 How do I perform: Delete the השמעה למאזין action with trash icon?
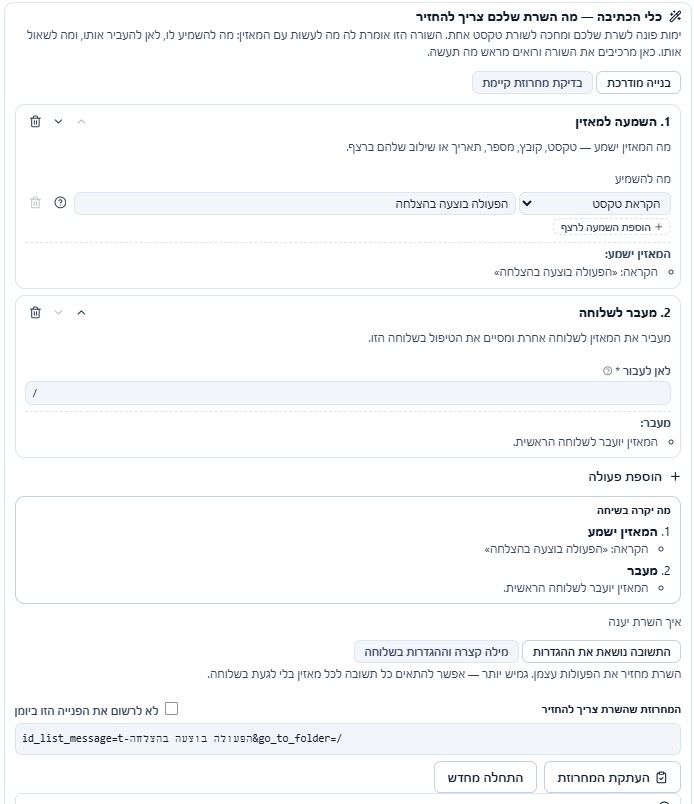35,122
